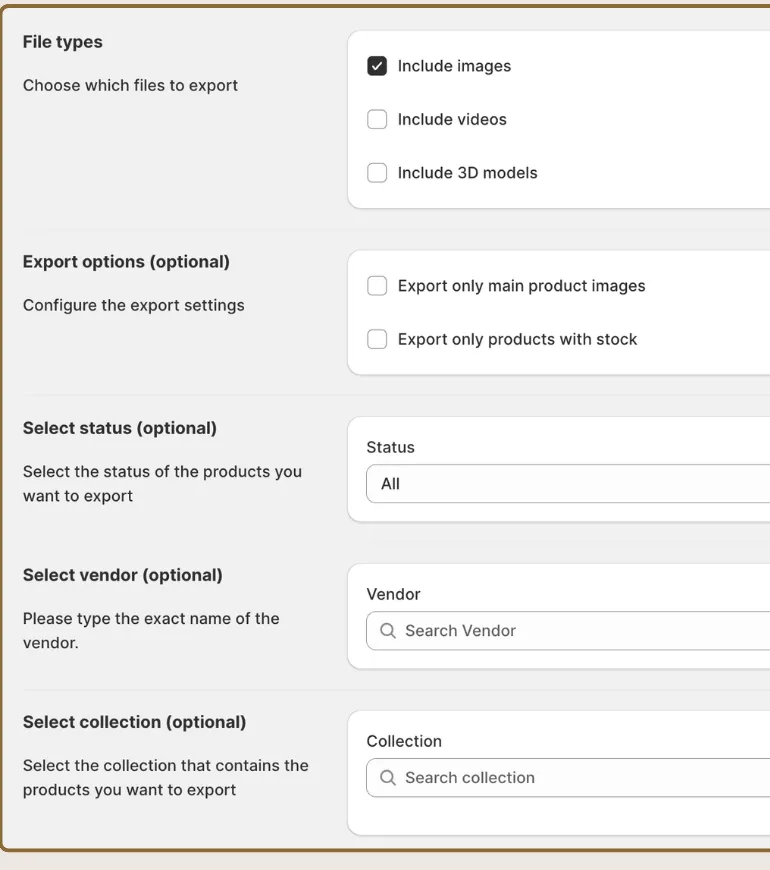Click the Select status (optional) heading
This screenshot has width=770, height=870.
[120, 428]
